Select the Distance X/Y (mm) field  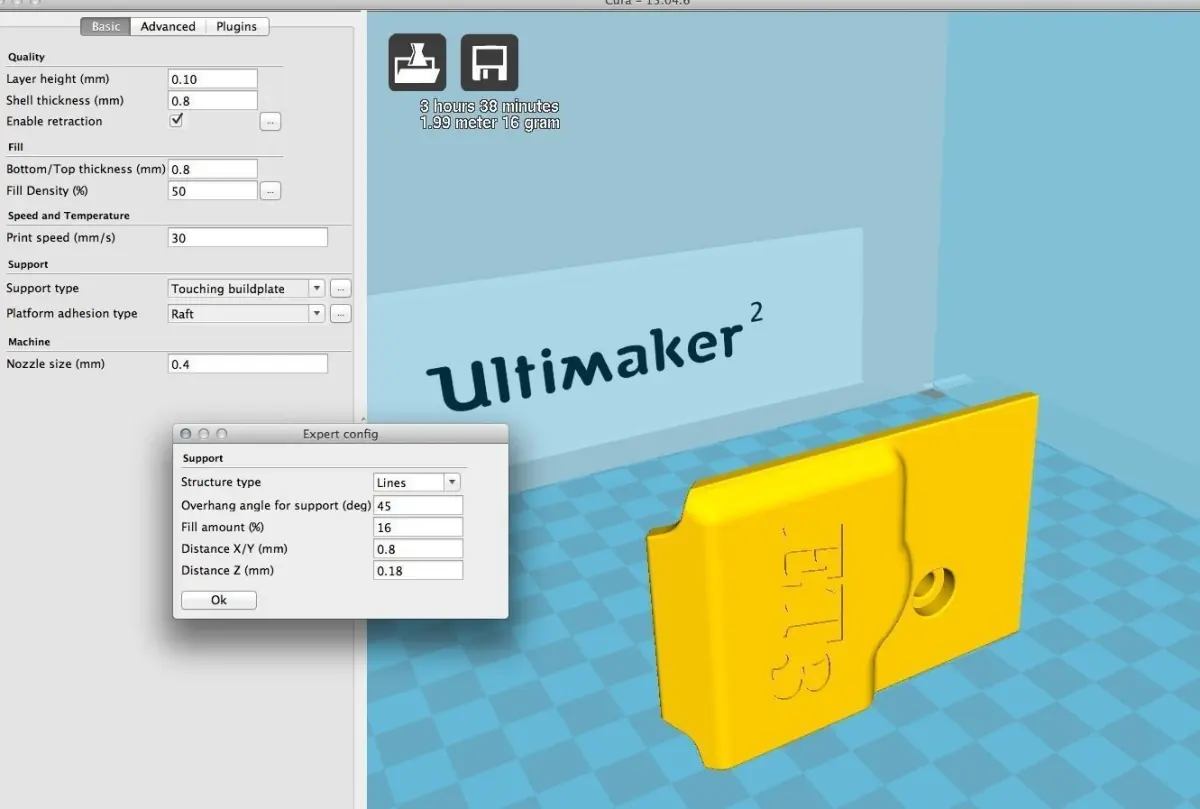pos(418,549)
